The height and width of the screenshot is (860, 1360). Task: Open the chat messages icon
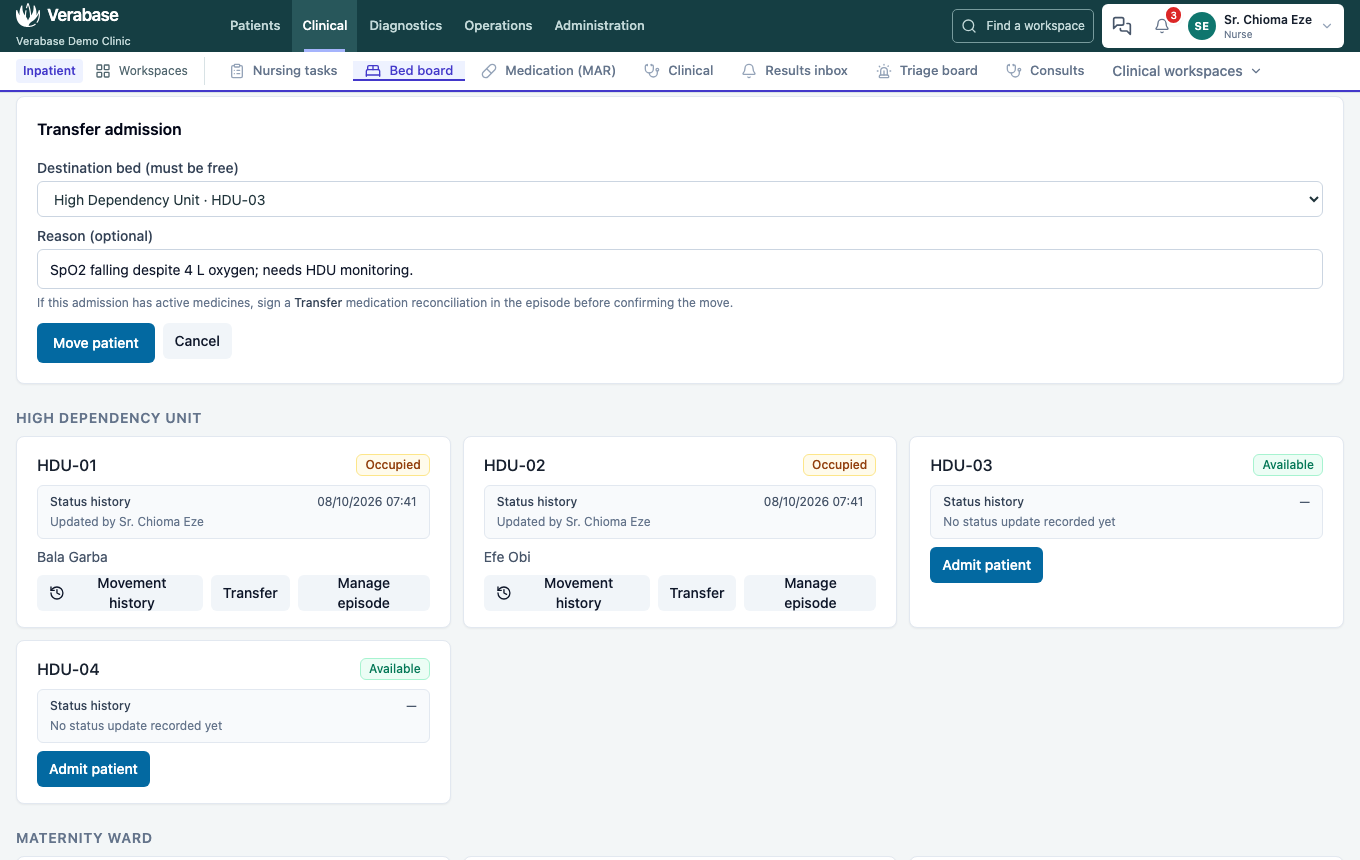click(1122, 26)
